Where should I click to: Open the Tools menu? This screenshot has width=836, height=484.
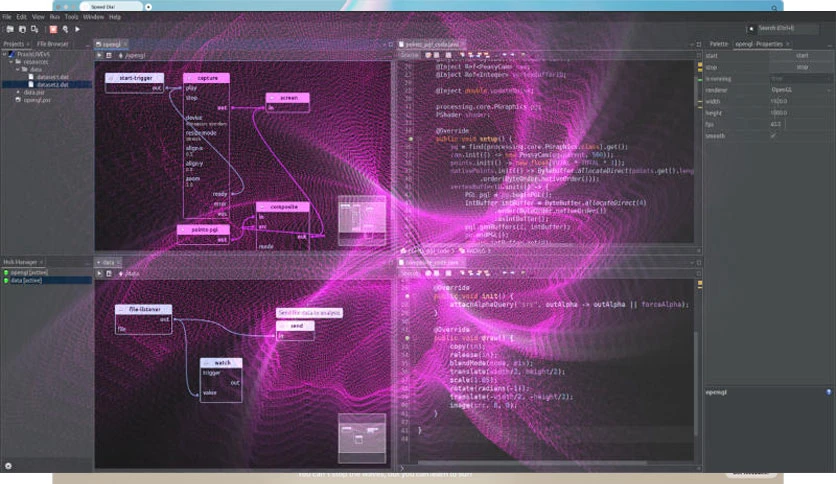[71, 17]
